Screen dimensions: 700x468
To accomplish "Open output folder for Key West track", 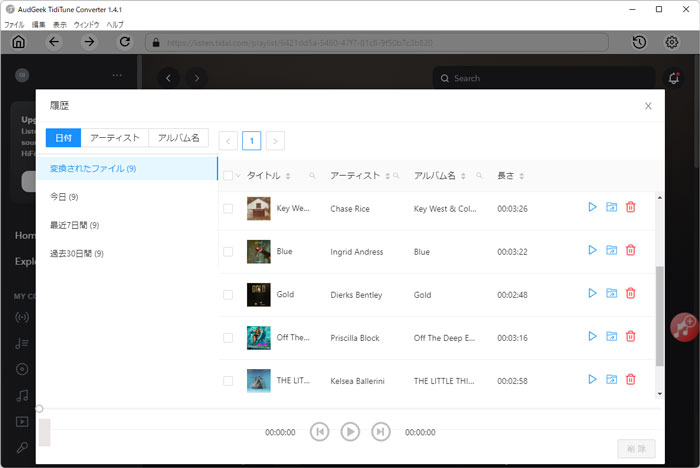I will [x=611, y=207].
